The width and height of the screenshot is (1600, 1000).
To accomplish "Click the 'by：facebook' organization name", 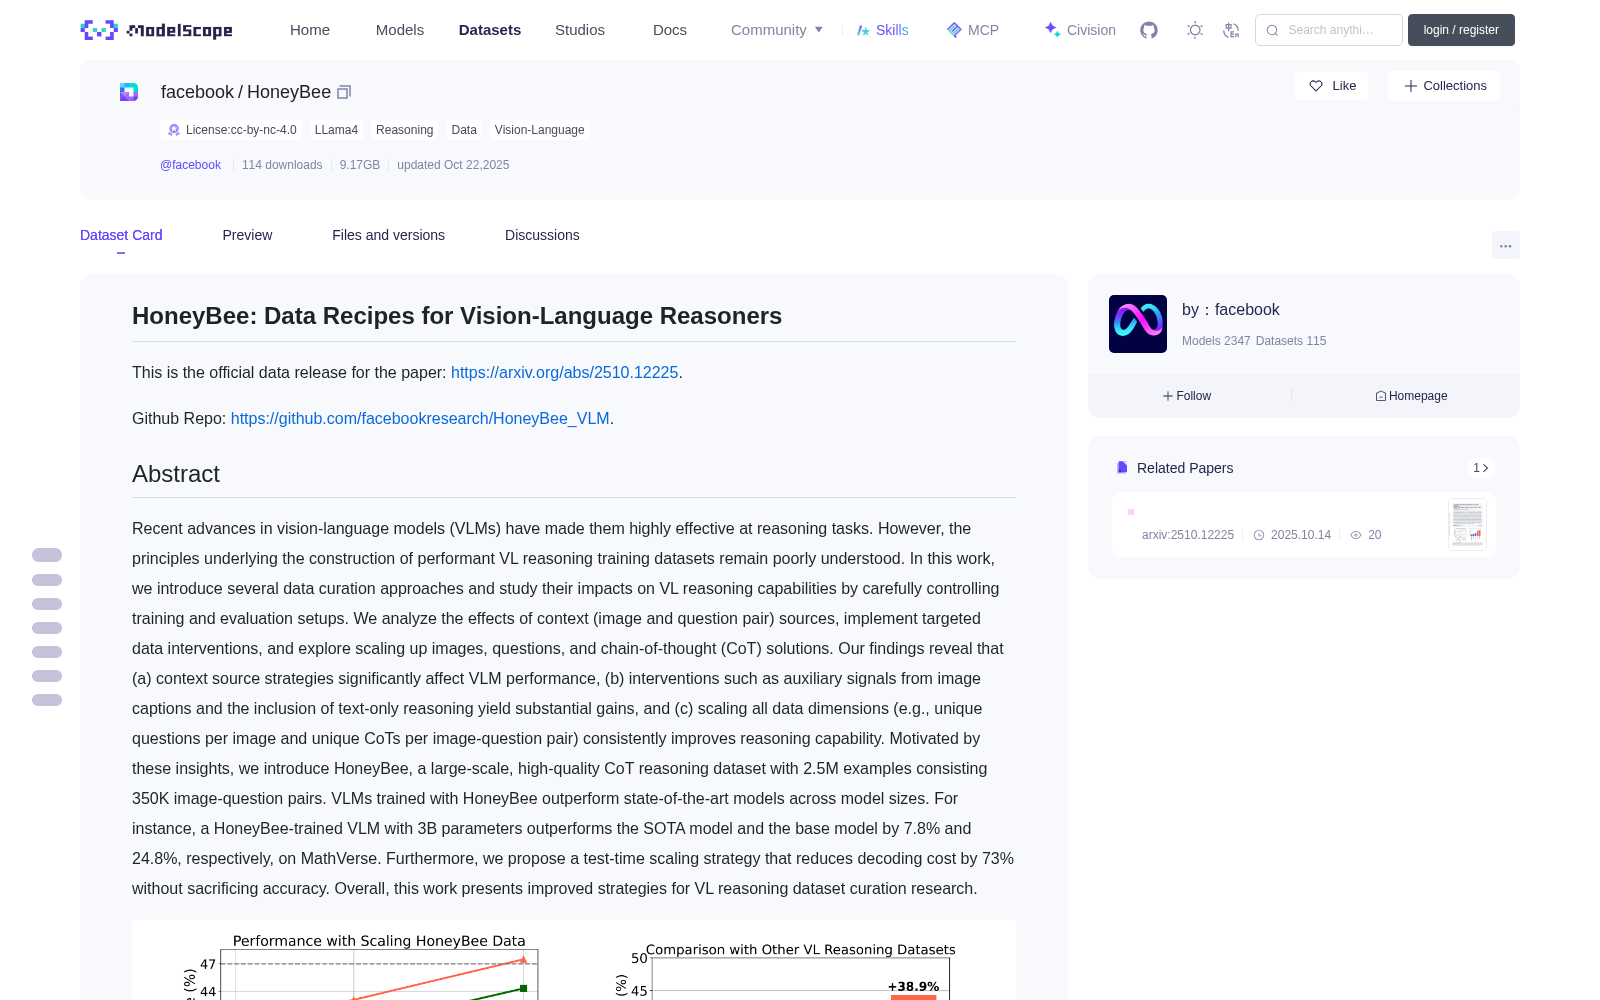I will tap(1231, 310).
